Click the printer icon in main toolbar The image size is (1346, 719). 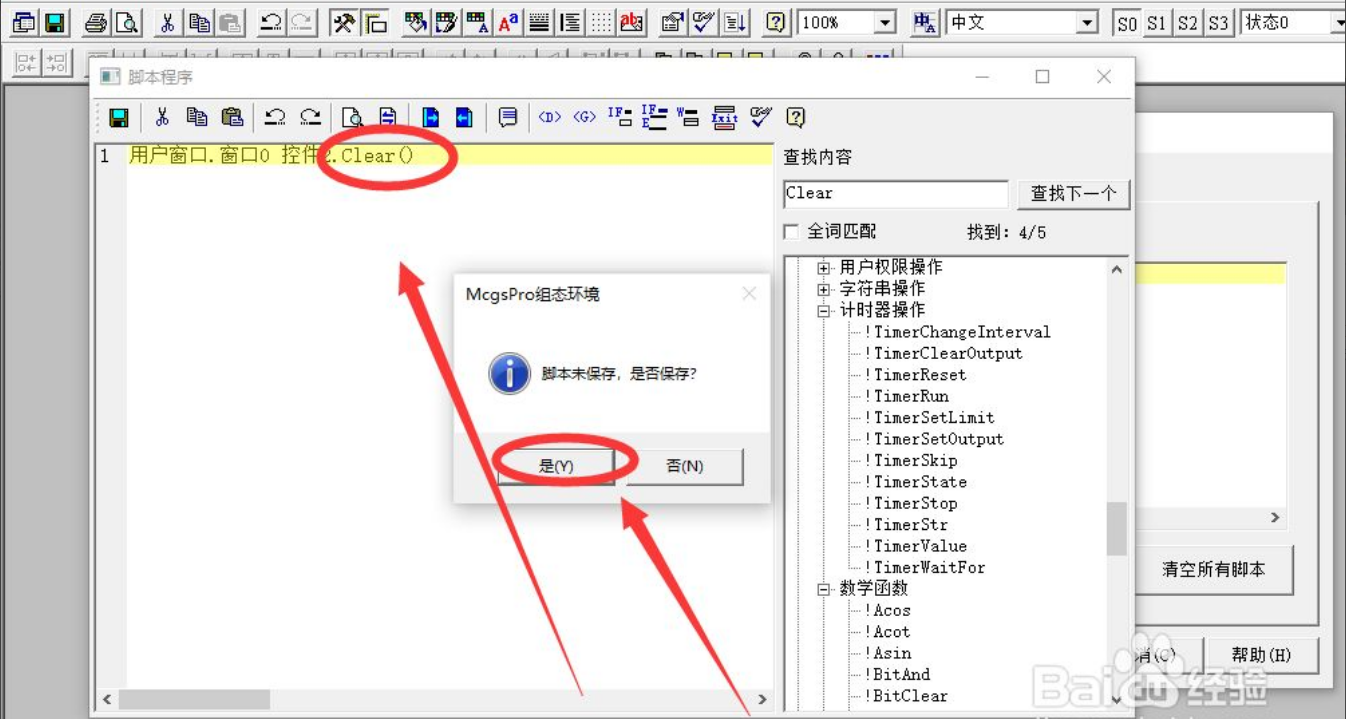click(x=95, y=22)
